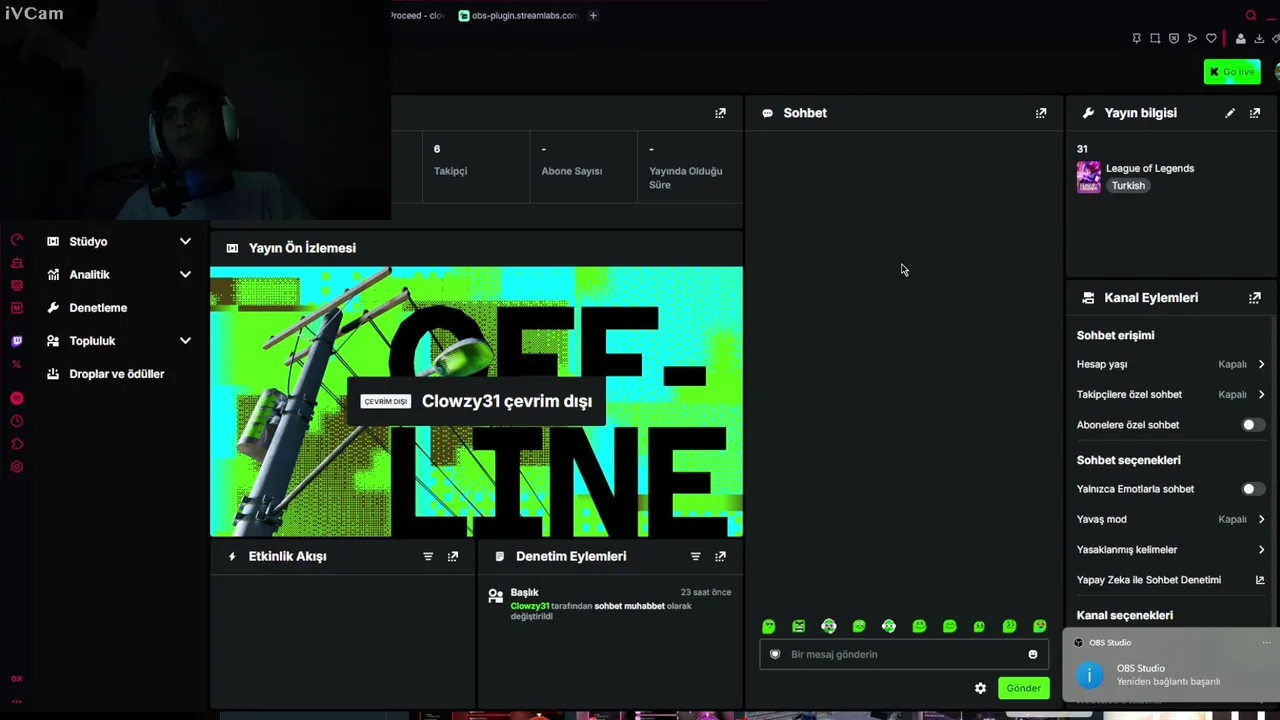Click the Turkish language tag
The height and width of the screenshot is (720, 1280).
(1128, 185)
